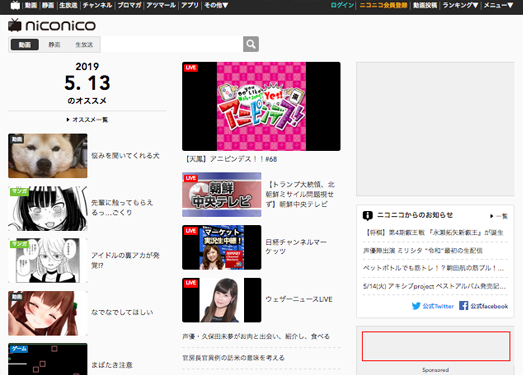The width and height of the screenshot is (523, 375).
Task: Open the official Twitter bird icon
Action: pyautogui.click(x=416, y=306)
